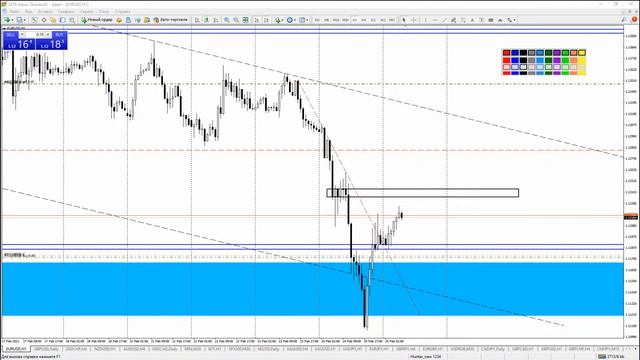Open the Вставка menu
Image resolution: width=640 pixels, height=360 pixels.
pyautogui.click(x=45, y=11)
